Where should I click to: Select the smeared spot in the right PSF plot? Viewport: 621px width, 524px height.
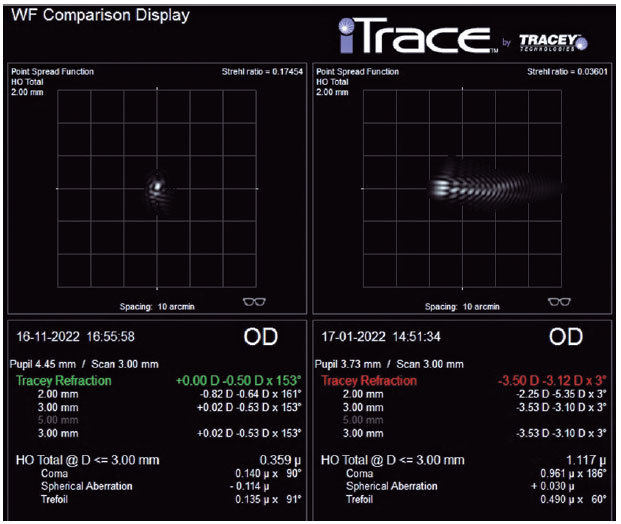(x=478, y=187)
